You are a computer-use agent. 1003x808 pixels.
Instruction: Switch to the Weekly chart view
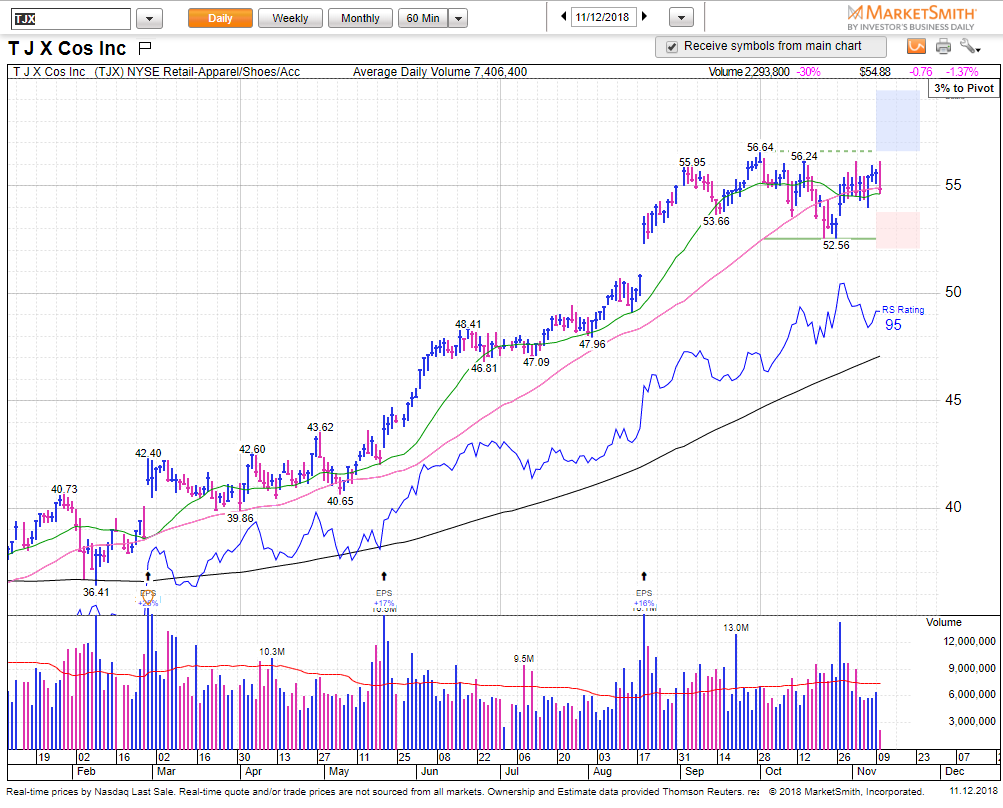290,19
